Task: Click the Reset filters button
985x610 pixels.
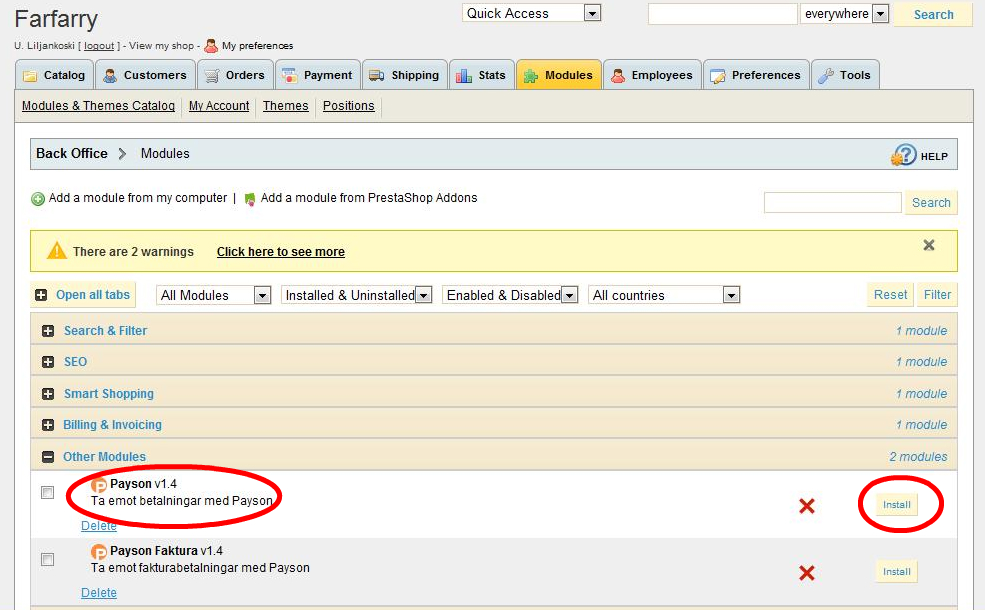Action: (890, 295)
